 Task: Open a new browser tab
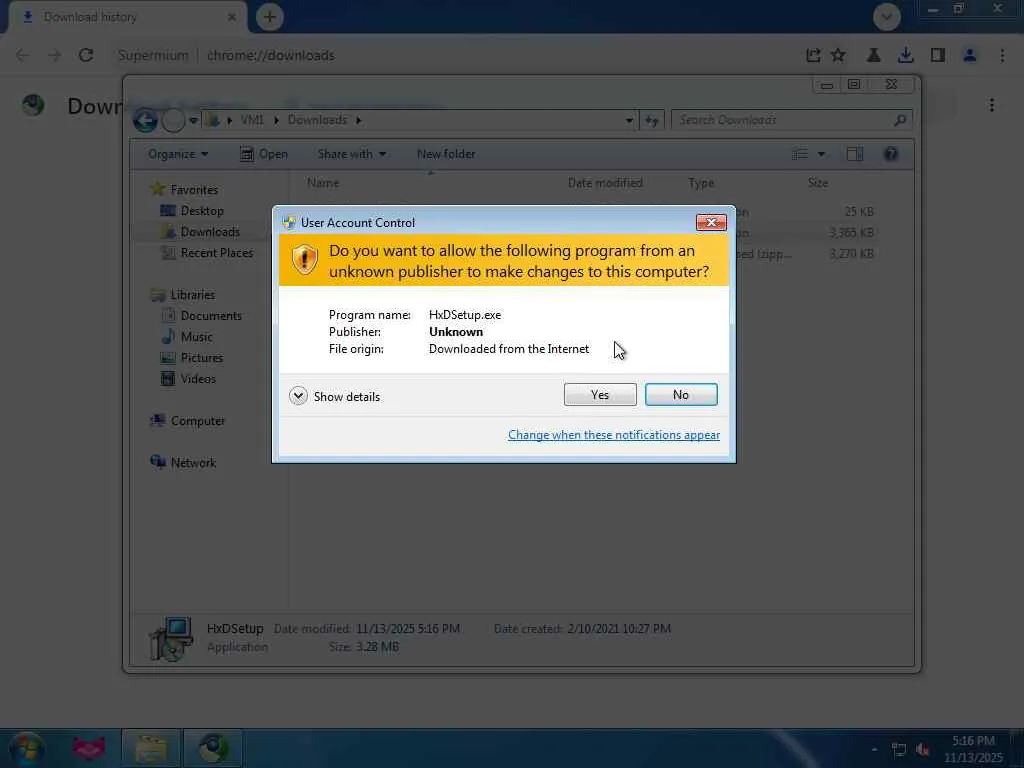click(x=269, y=17)
